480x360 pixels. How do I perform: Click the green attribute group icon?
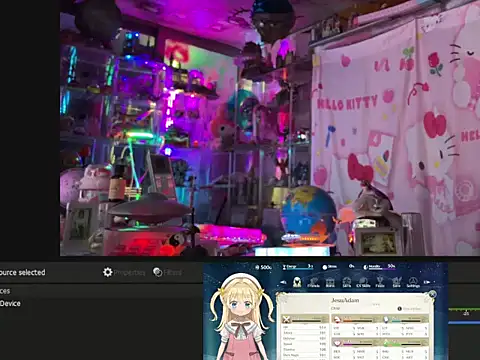click(x=386, y=343)
